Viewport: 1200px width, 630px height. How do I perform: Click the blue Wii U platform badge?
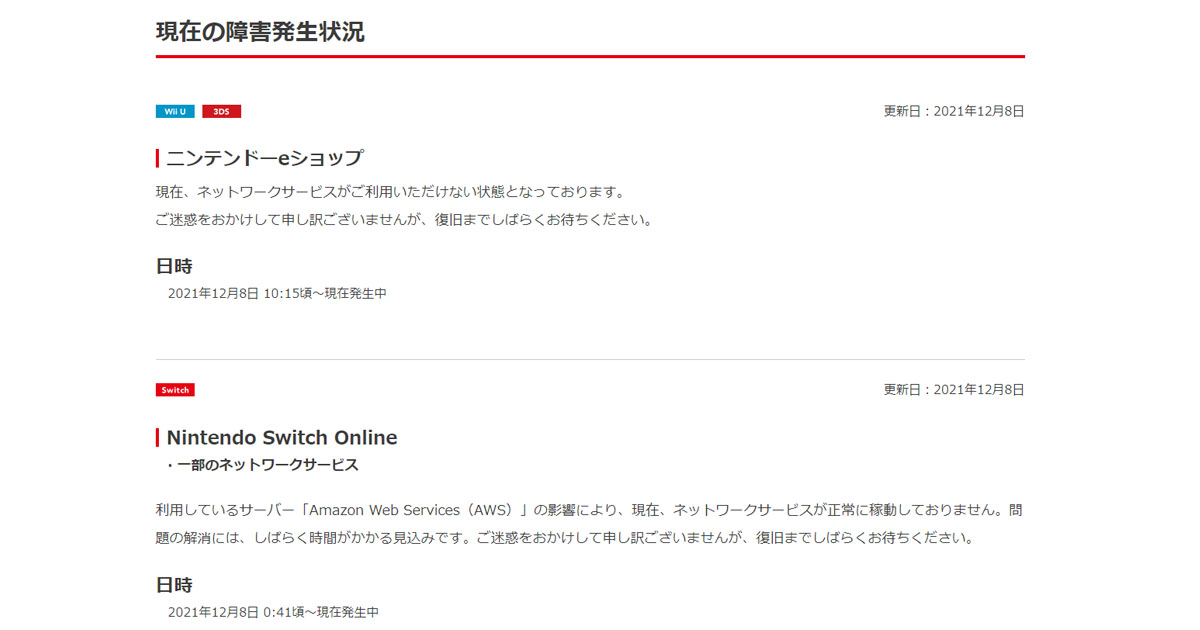[175, 112]
